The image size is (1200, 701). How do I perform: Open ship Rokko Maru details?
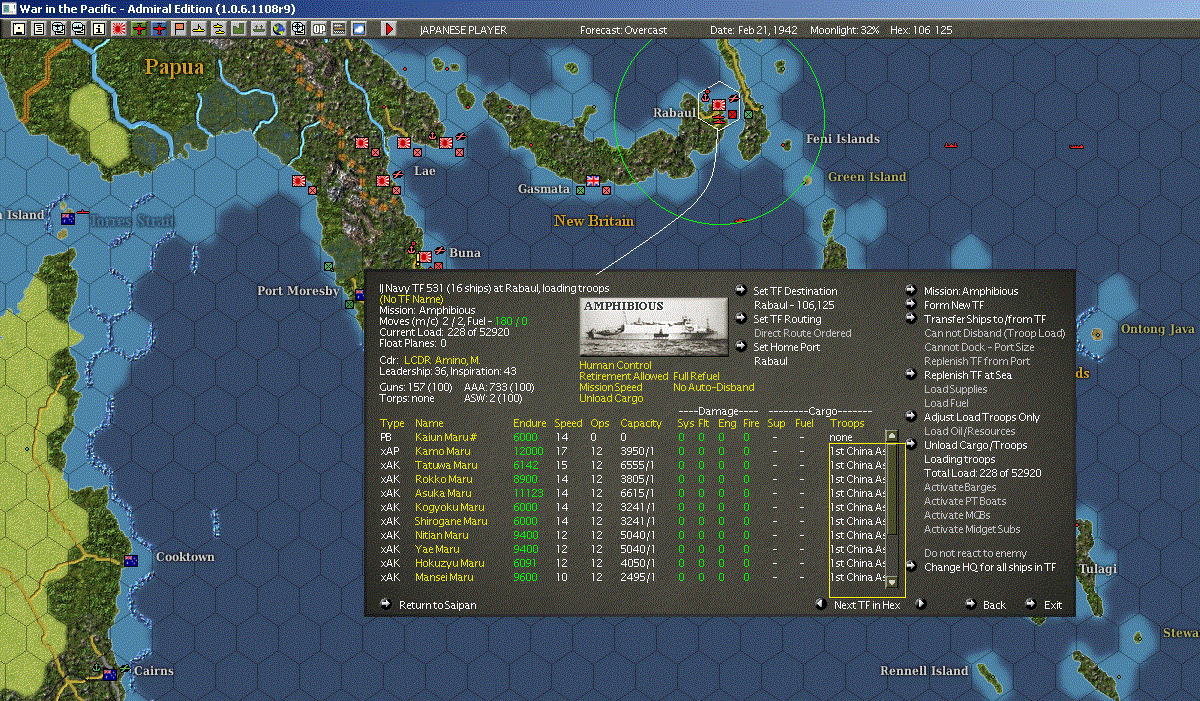[443, 480]
